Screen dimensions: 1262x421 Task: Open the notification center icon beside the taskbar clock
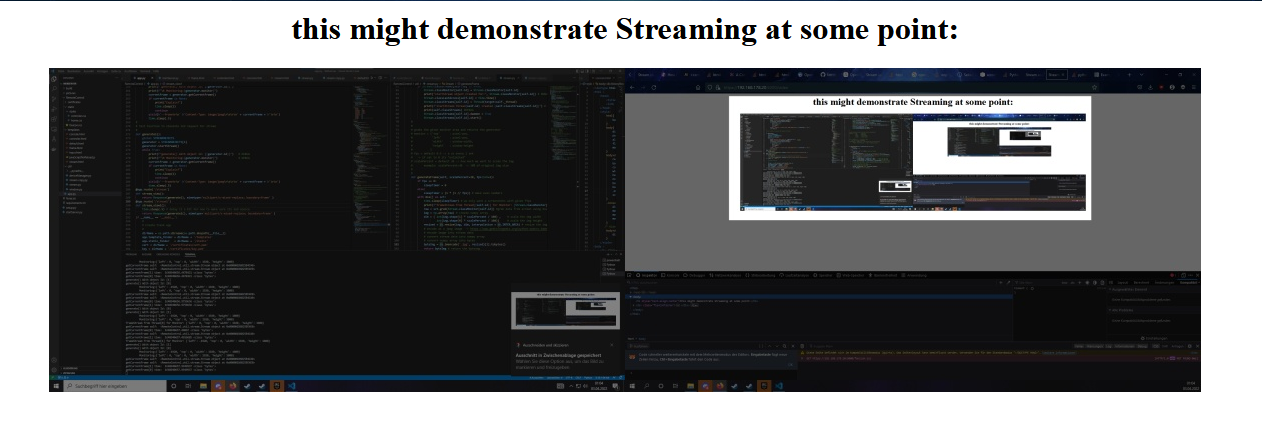(616, 386)
